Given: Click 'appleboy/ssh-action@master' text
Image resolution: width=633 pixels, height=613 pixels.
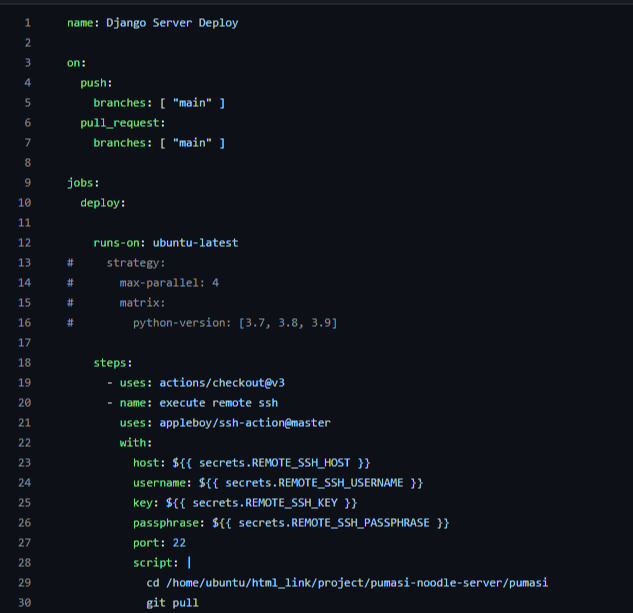Looking at the screenshot, I should 245,423.
